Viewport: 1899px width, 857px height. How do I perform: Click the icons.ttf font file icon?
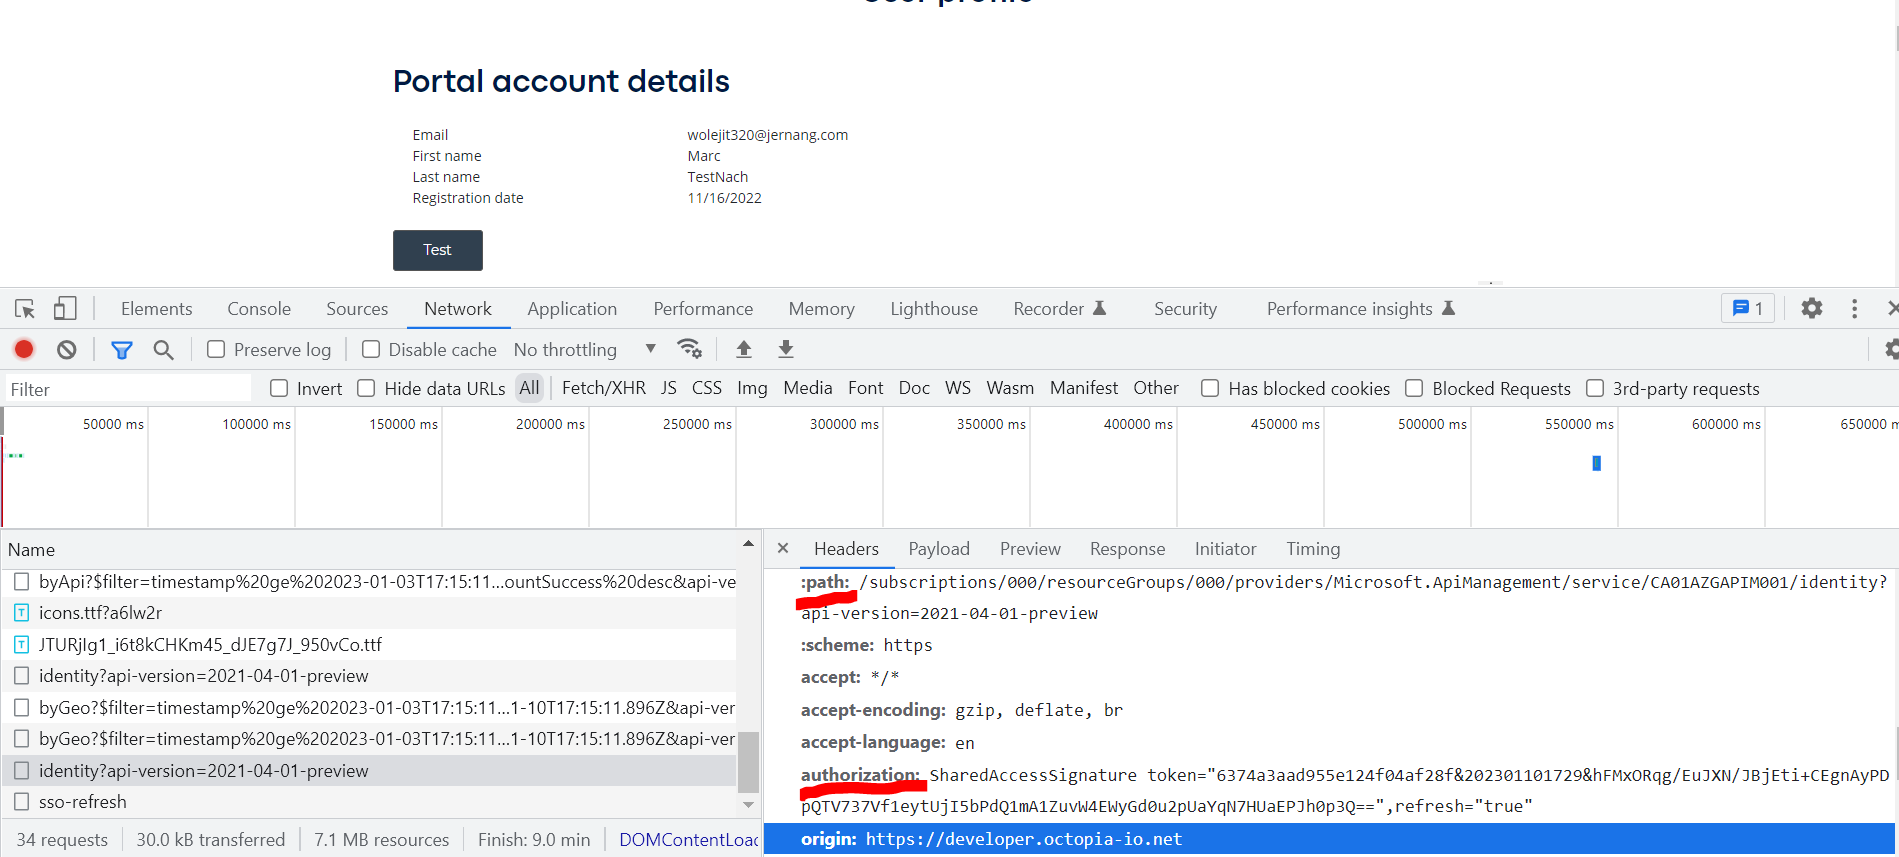point(21,613)
